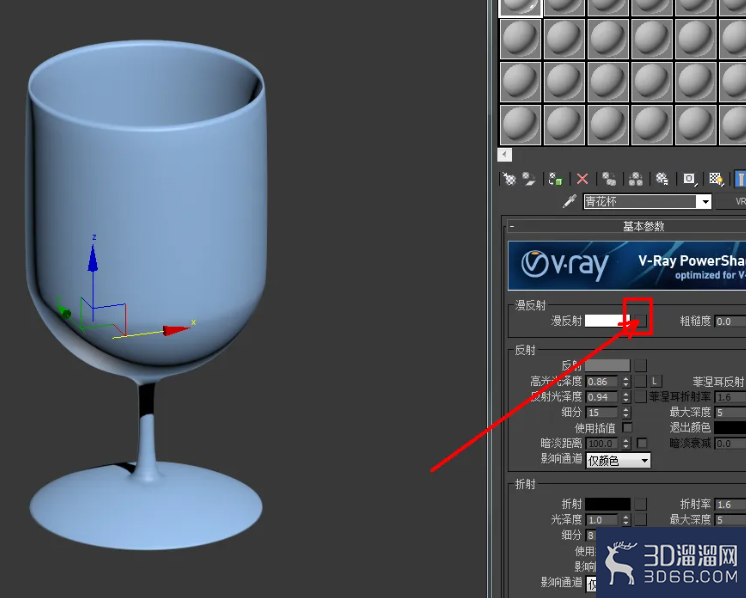746x598 pixels.
Task: Pick material with the eyedropper icon
Action: (569, 201)
